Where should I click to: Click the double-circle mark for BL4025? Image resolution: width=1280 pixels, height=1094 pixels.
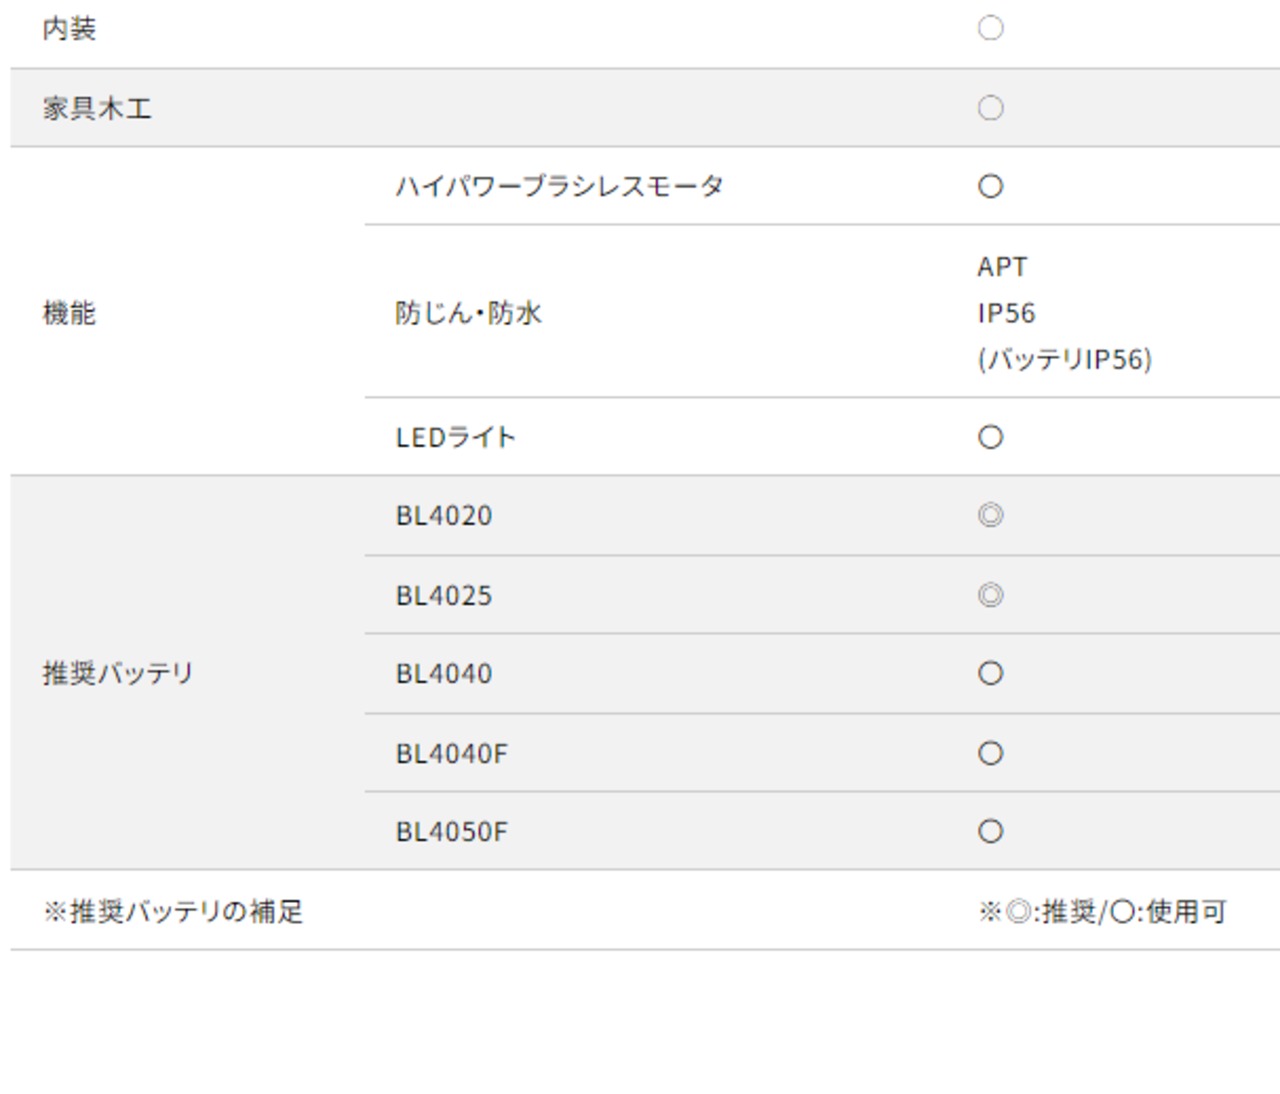coord(990,595)
